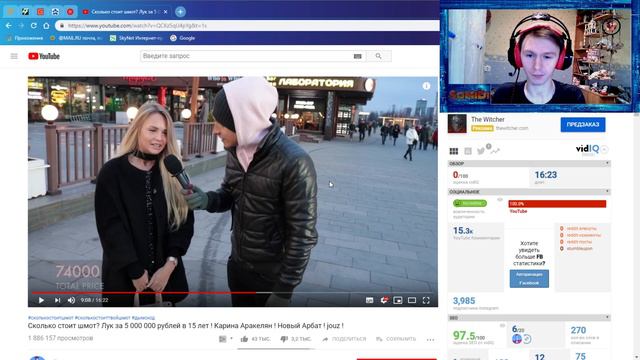Image resolution: width=640 pixels, height=360 pixels.
Task: Open more actions three-dot menu
Action: (x=430, y=339)
